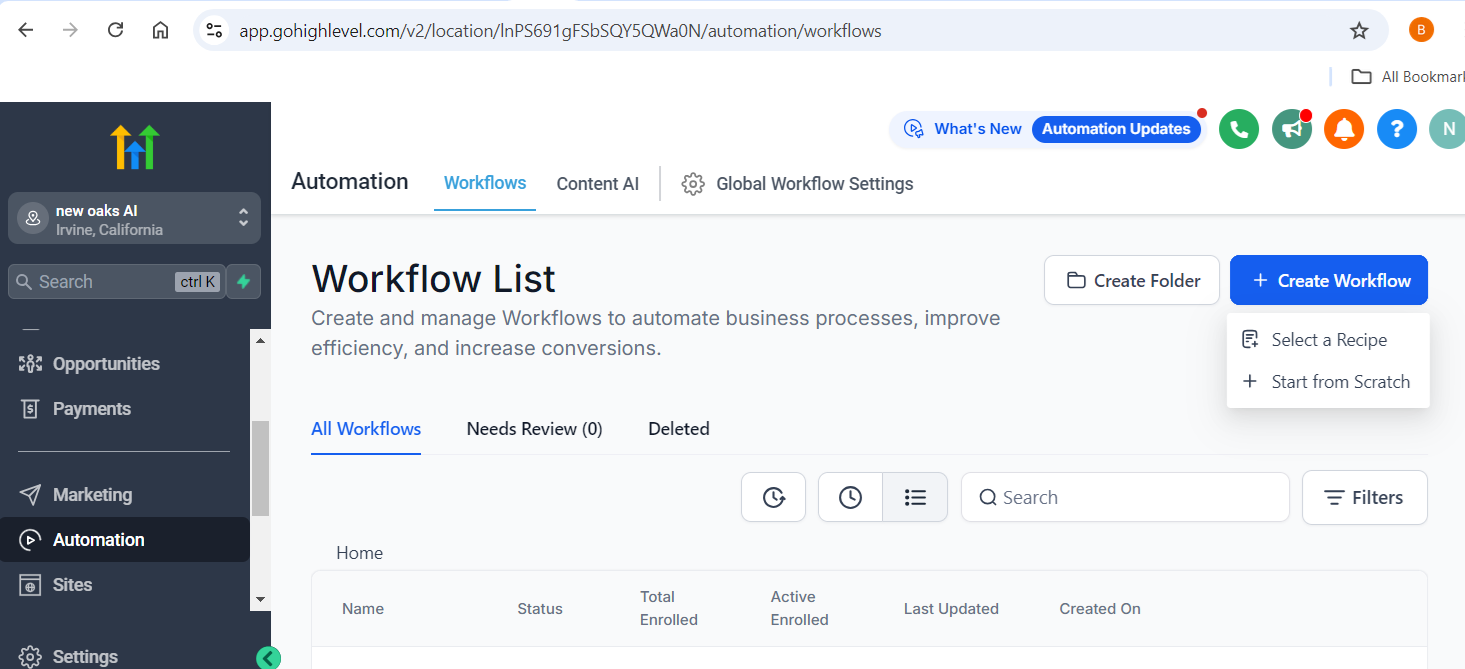Click the blue help question mark icon

click(x=1396, y=129)
